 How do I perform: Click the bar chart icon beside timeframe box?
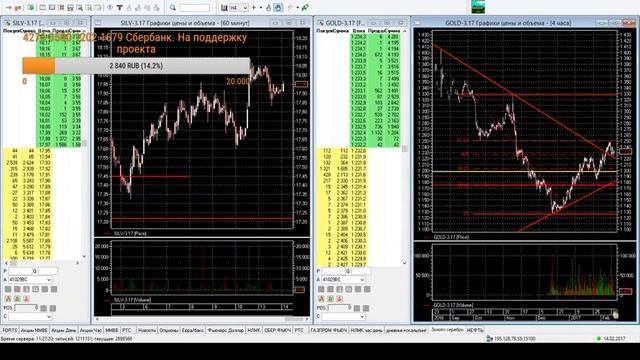tap(224, 8)
